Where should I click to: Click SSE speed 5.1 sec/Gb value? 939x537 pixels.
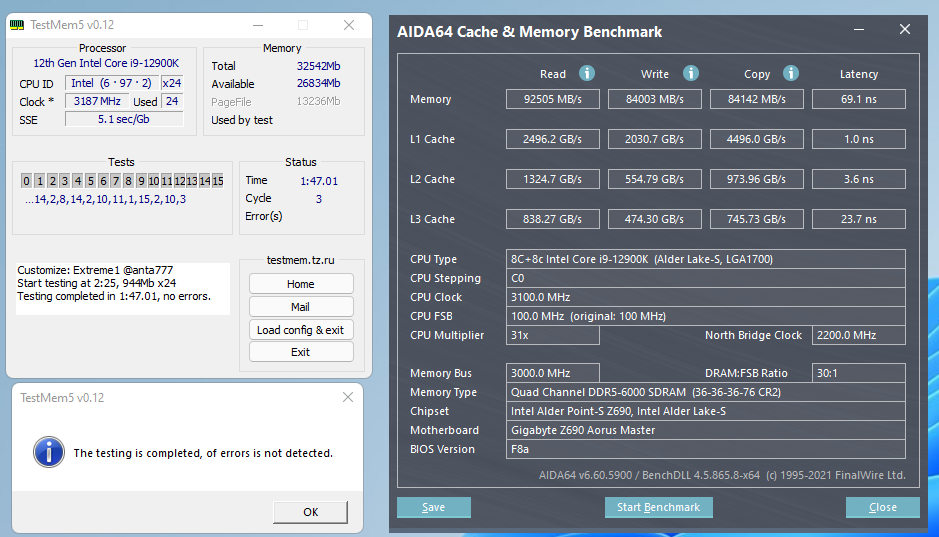coord(124,119)
